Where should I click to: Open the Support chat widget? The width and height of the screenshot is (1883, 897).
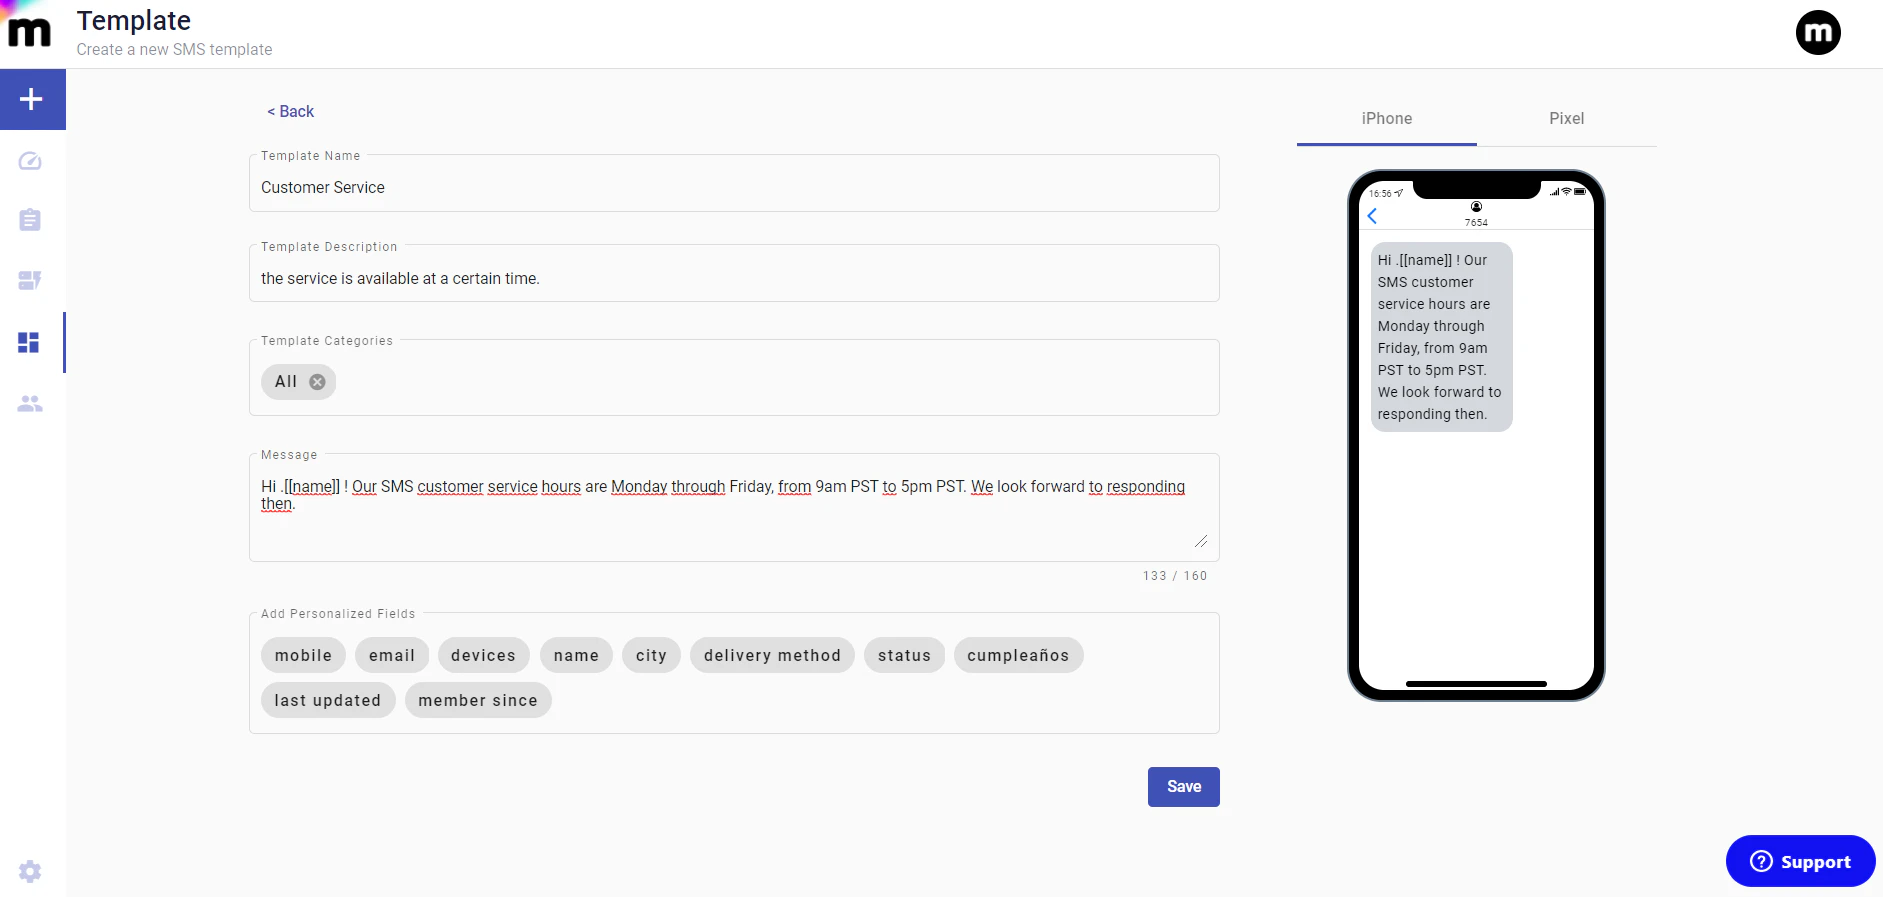tap(1800, 861)
